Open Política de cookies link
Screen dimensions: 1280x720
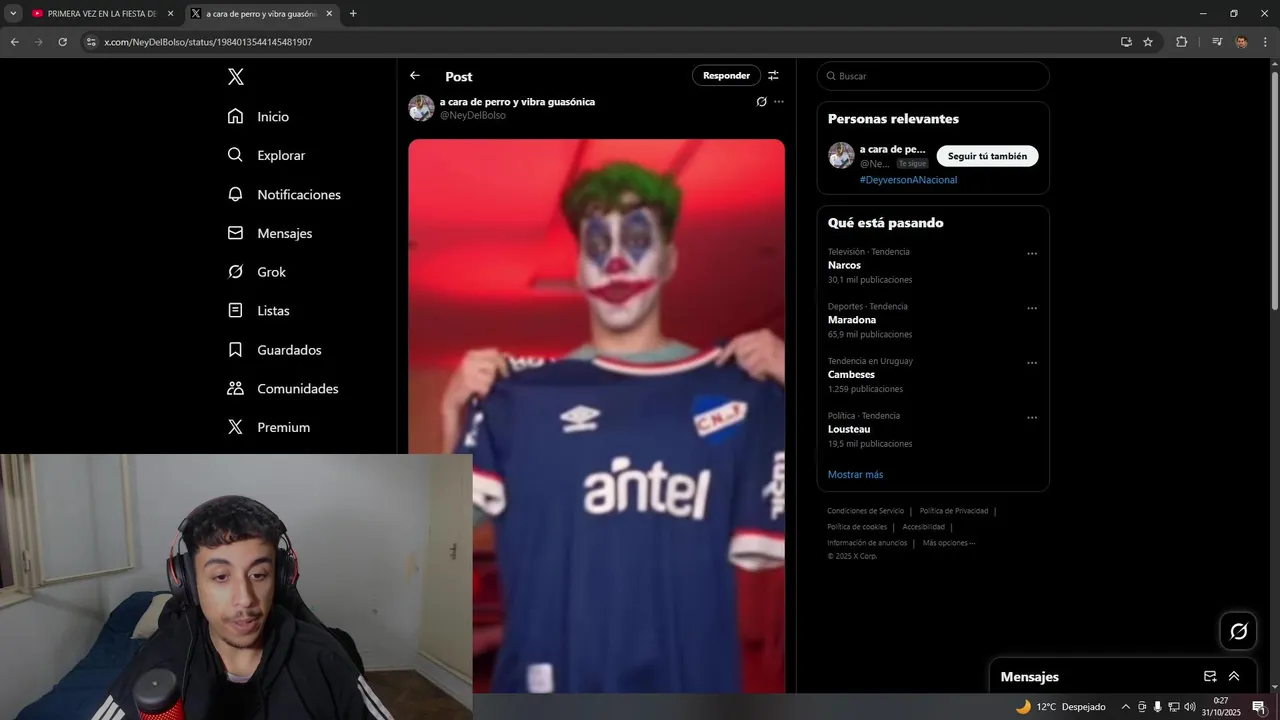[857, 527]
